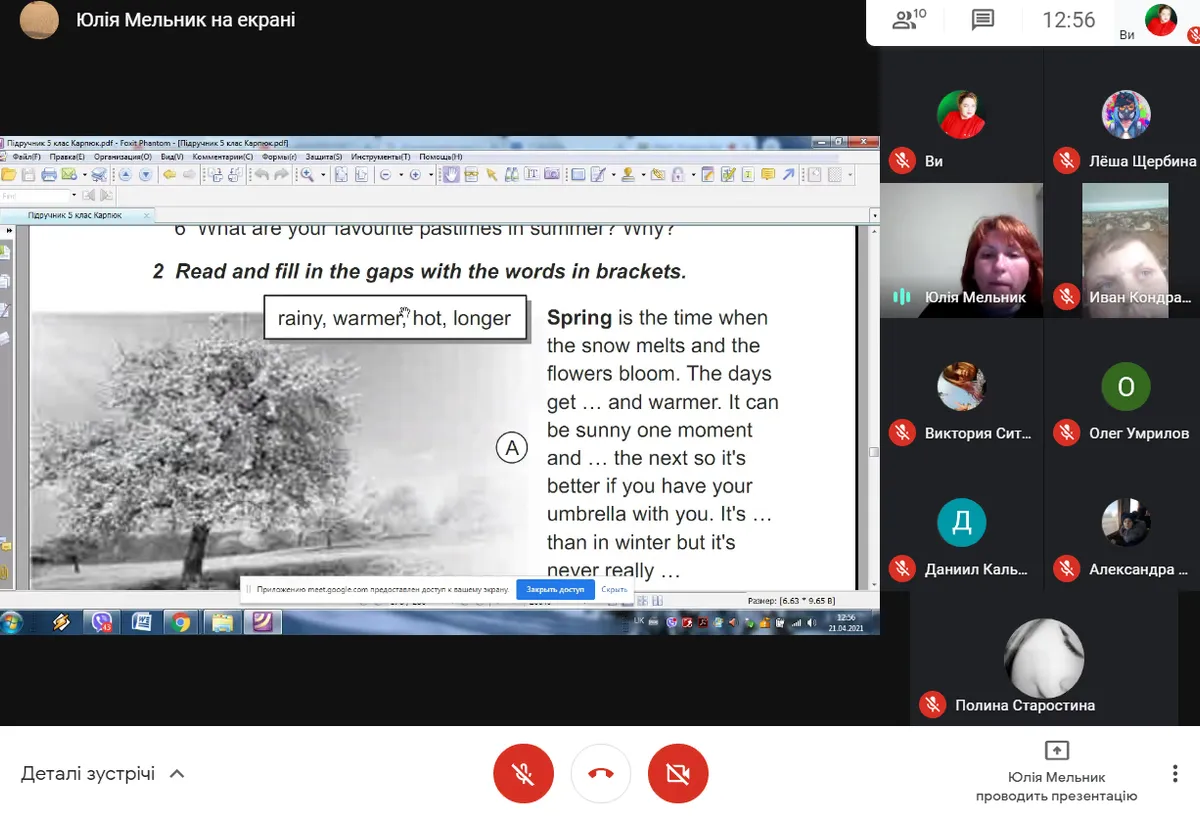The image size is (1200, 820).
Task: Hang up with the red phone button
Action: (601, 774)
